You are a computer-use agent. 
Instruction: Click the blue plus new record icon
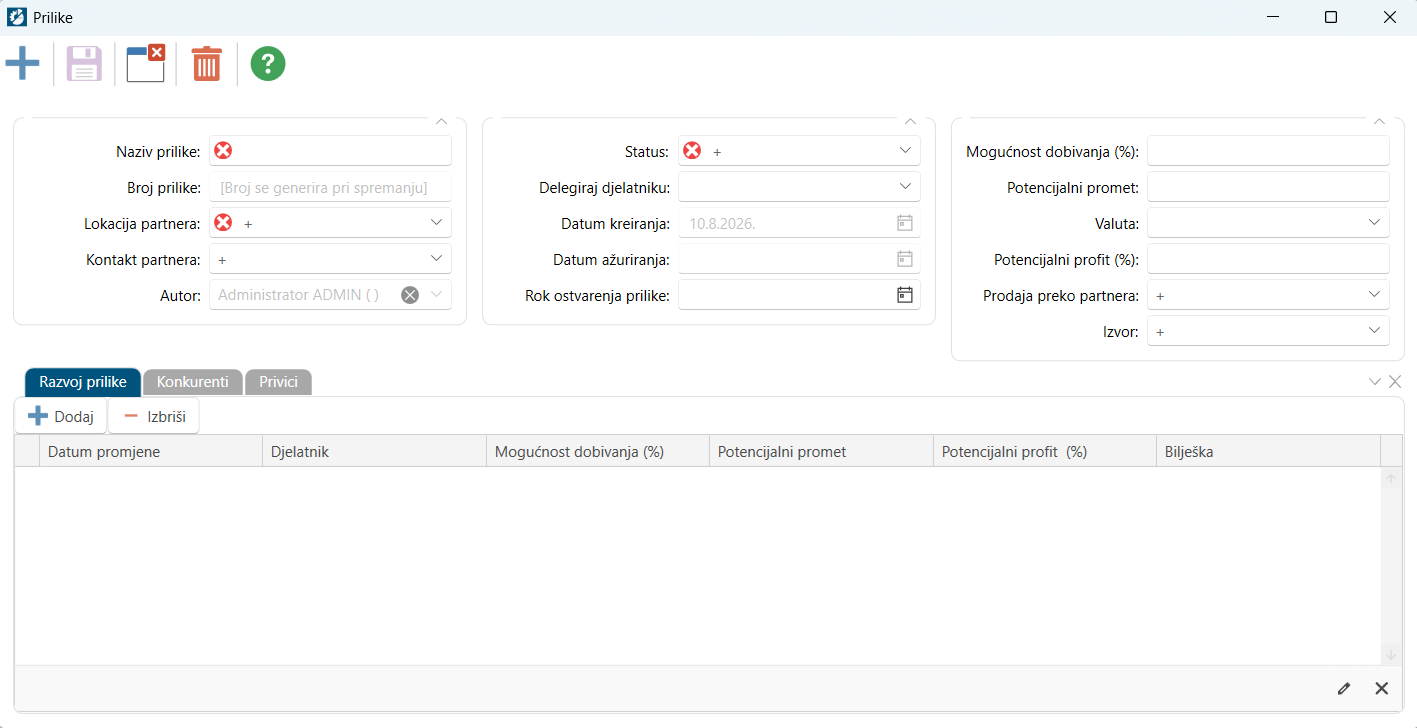pos(22,64)
